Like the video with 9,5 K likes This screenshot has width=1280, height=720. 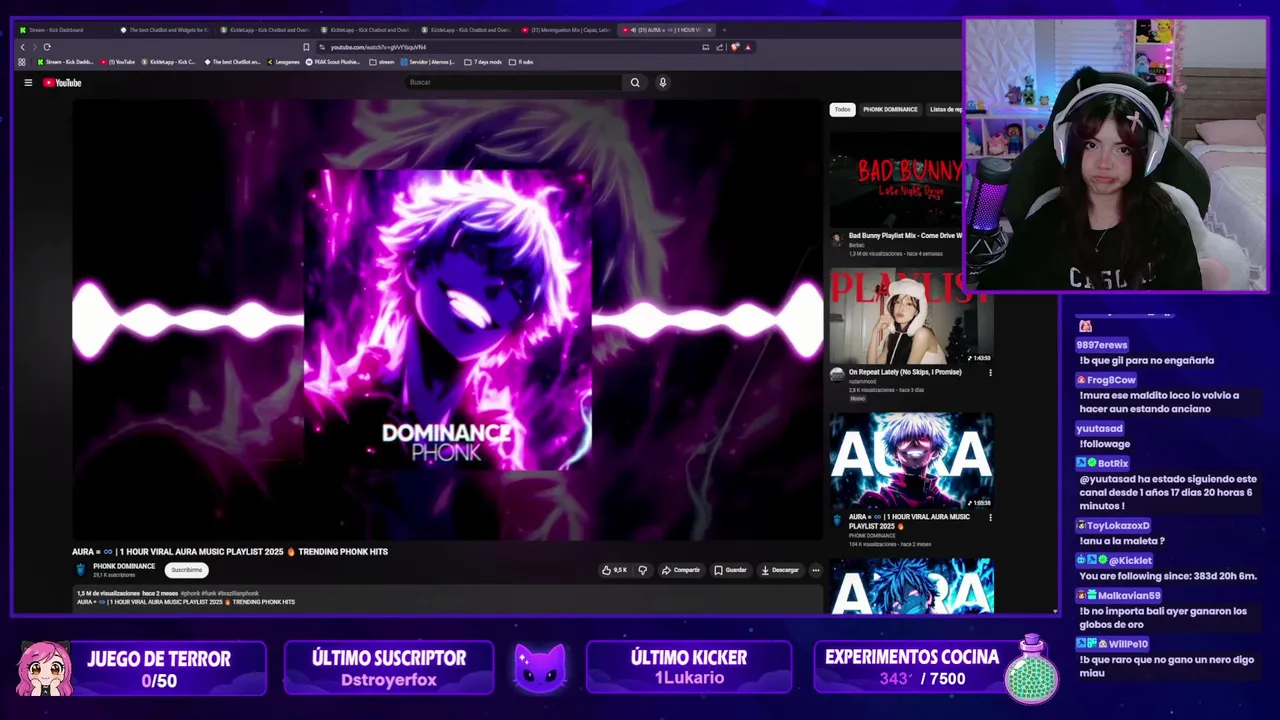coord(614,570)
